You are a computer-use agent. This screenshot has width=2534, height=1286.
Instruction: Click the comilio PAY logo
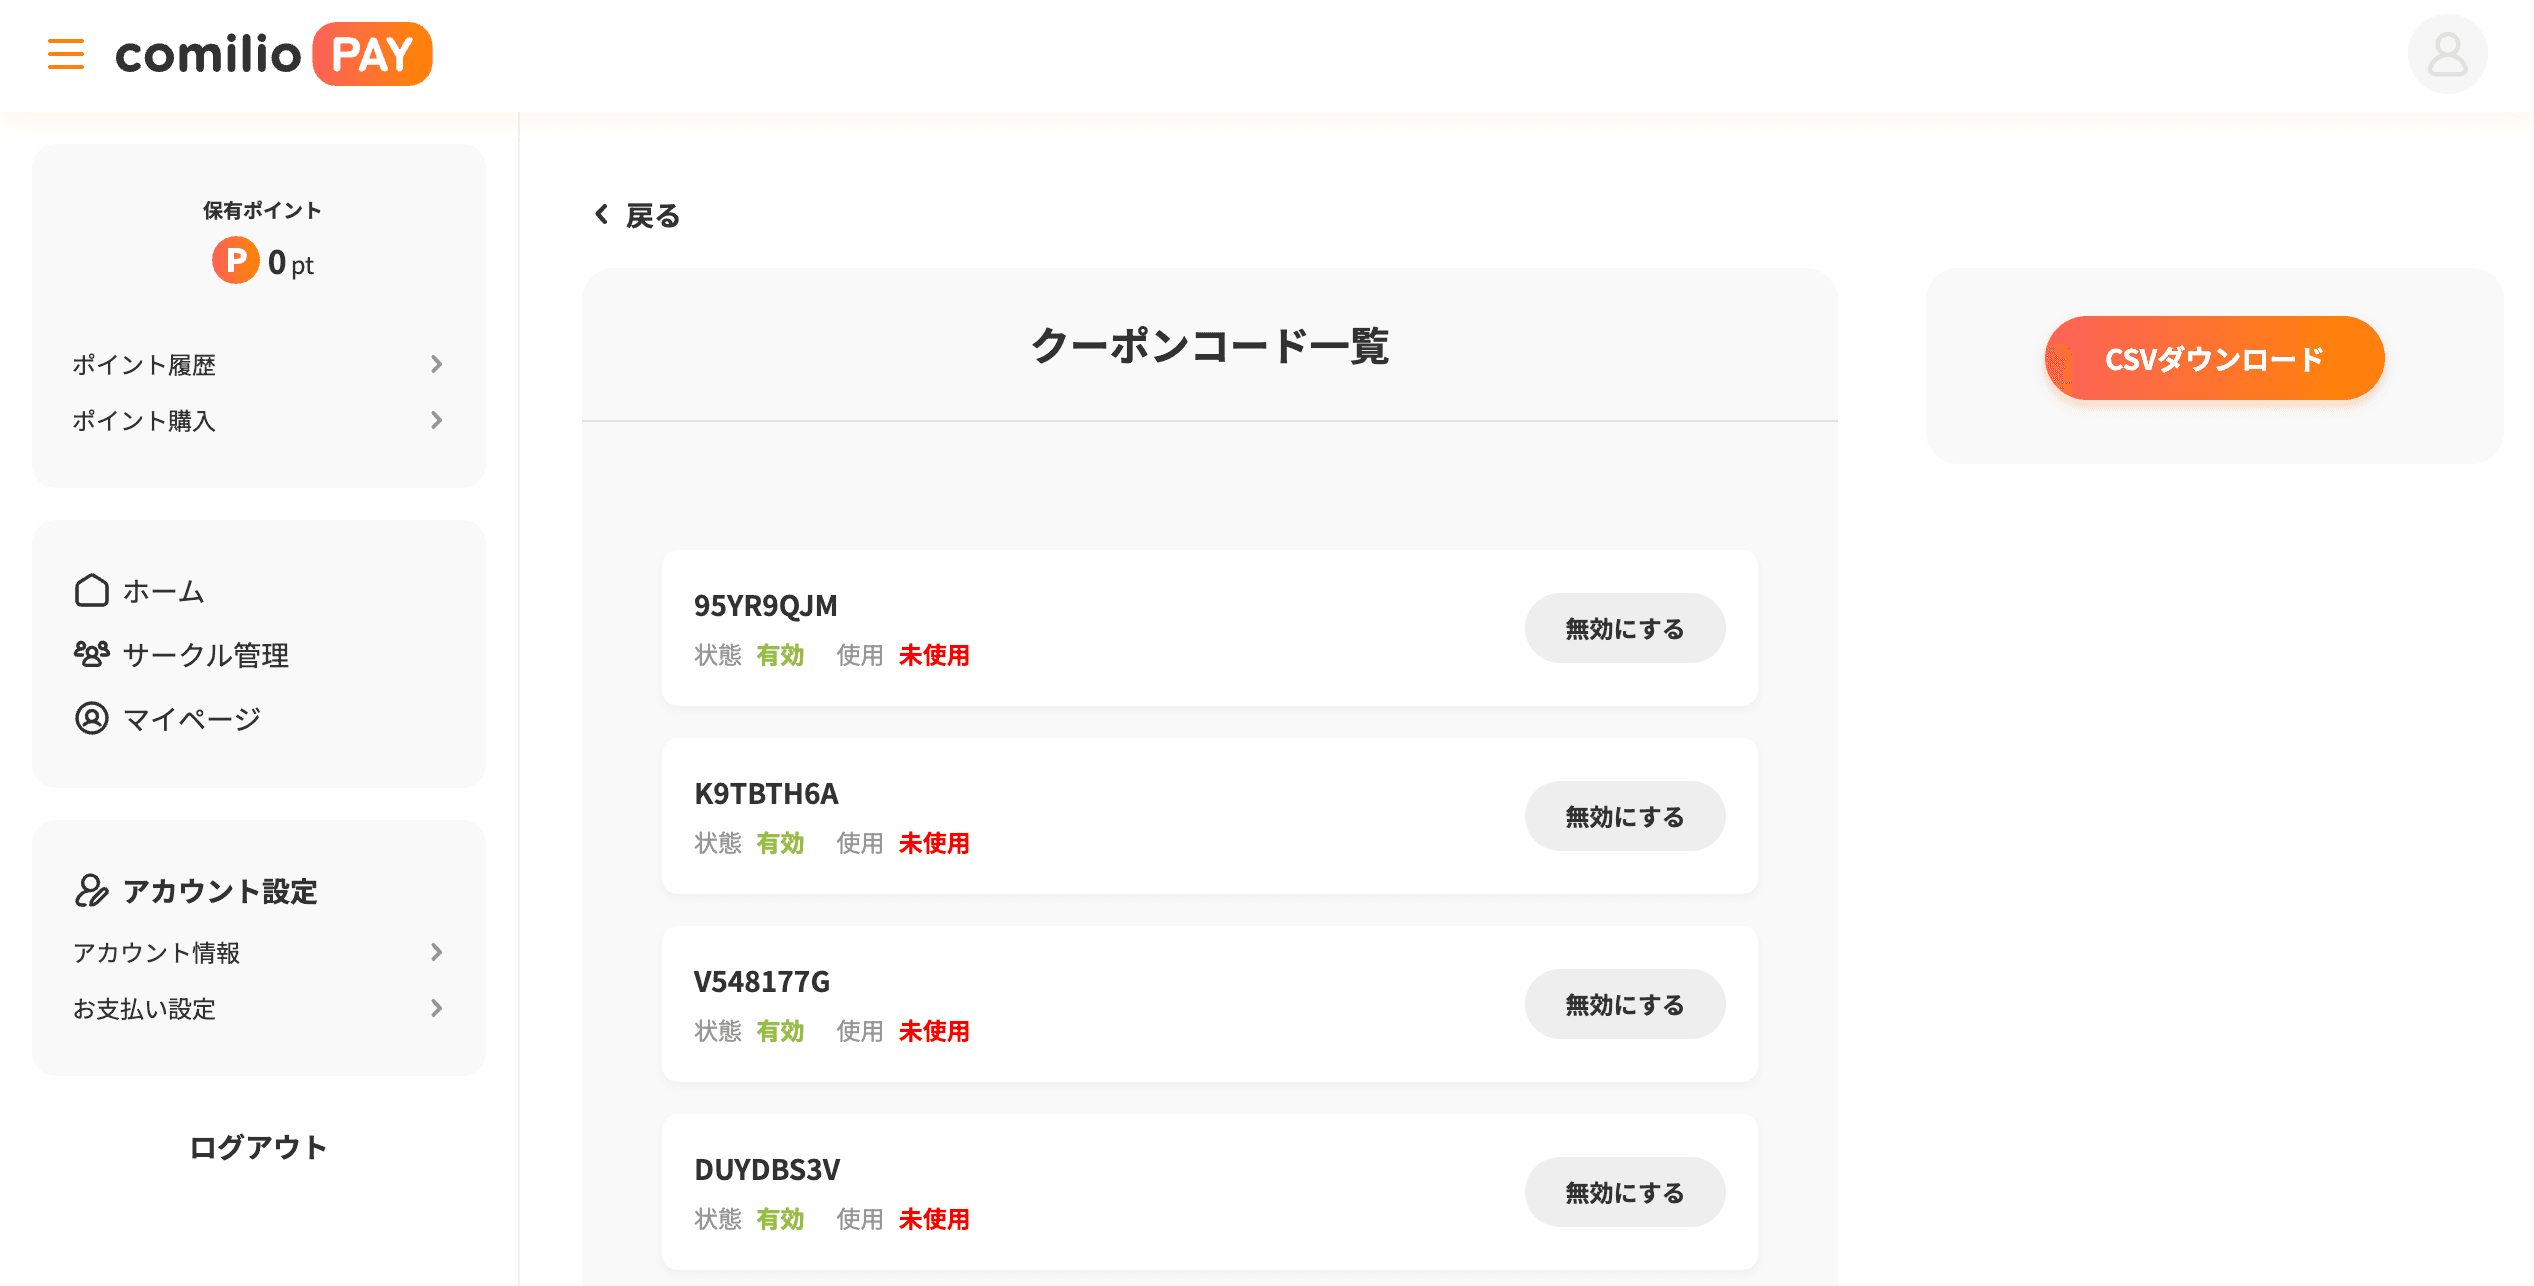point(272,54)
